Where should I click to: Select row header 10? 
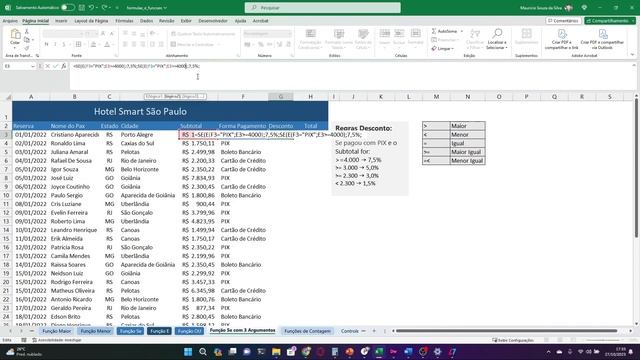[6, 195]
